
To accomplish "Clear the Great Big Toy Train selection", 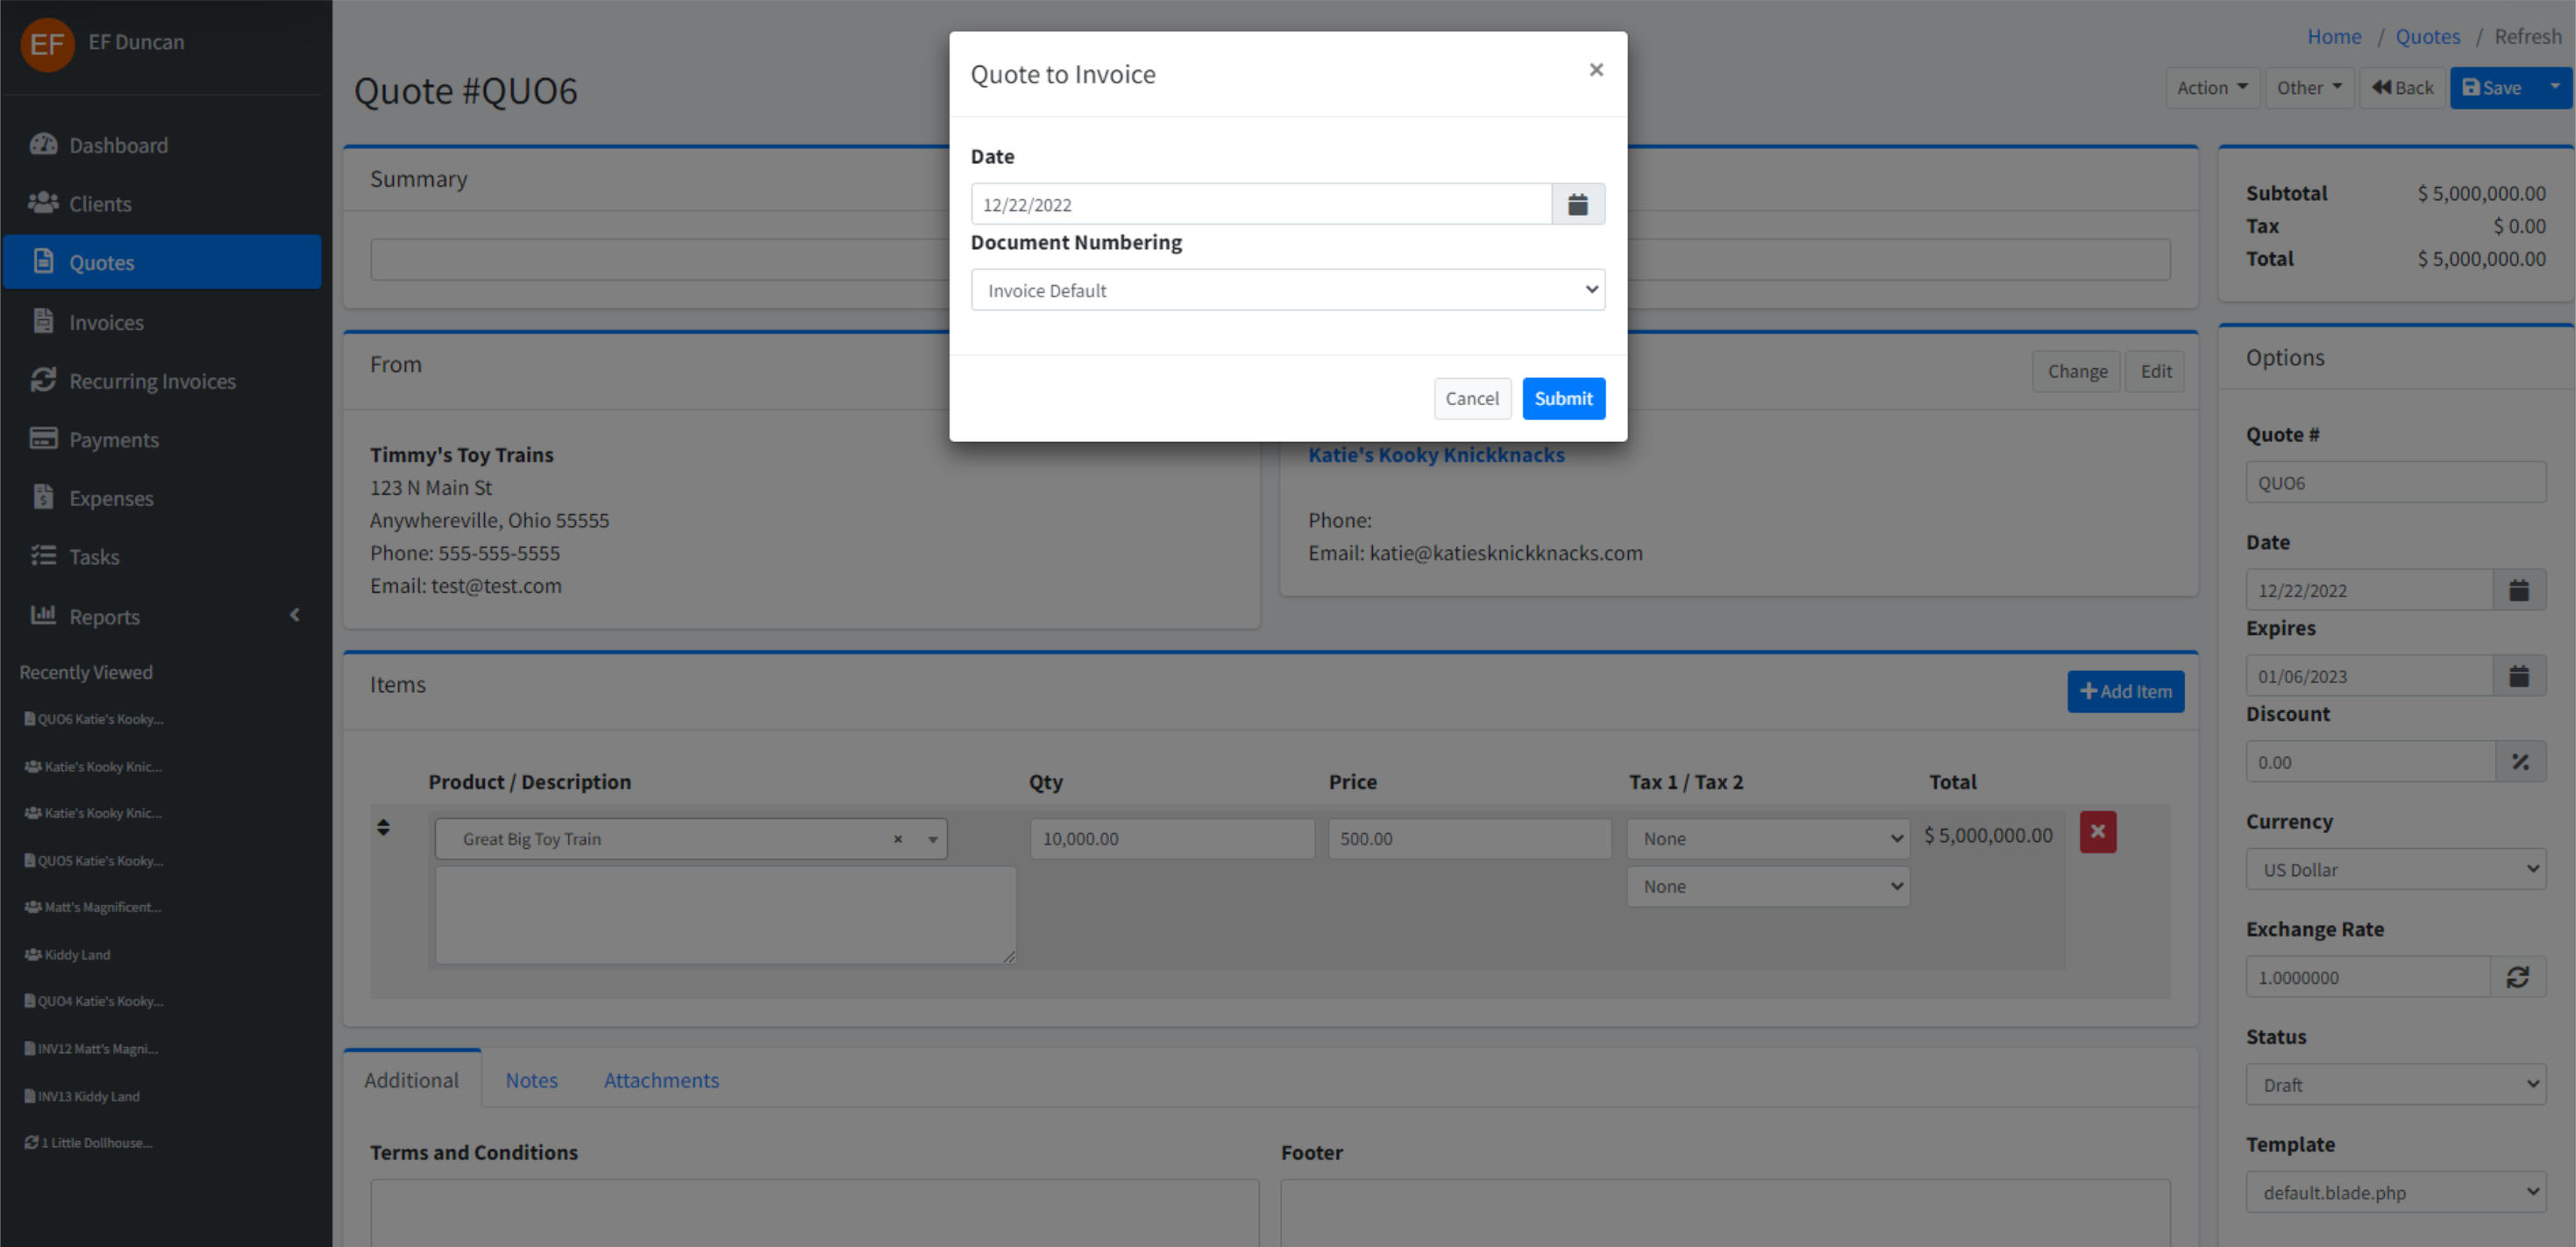I will 897,839.
